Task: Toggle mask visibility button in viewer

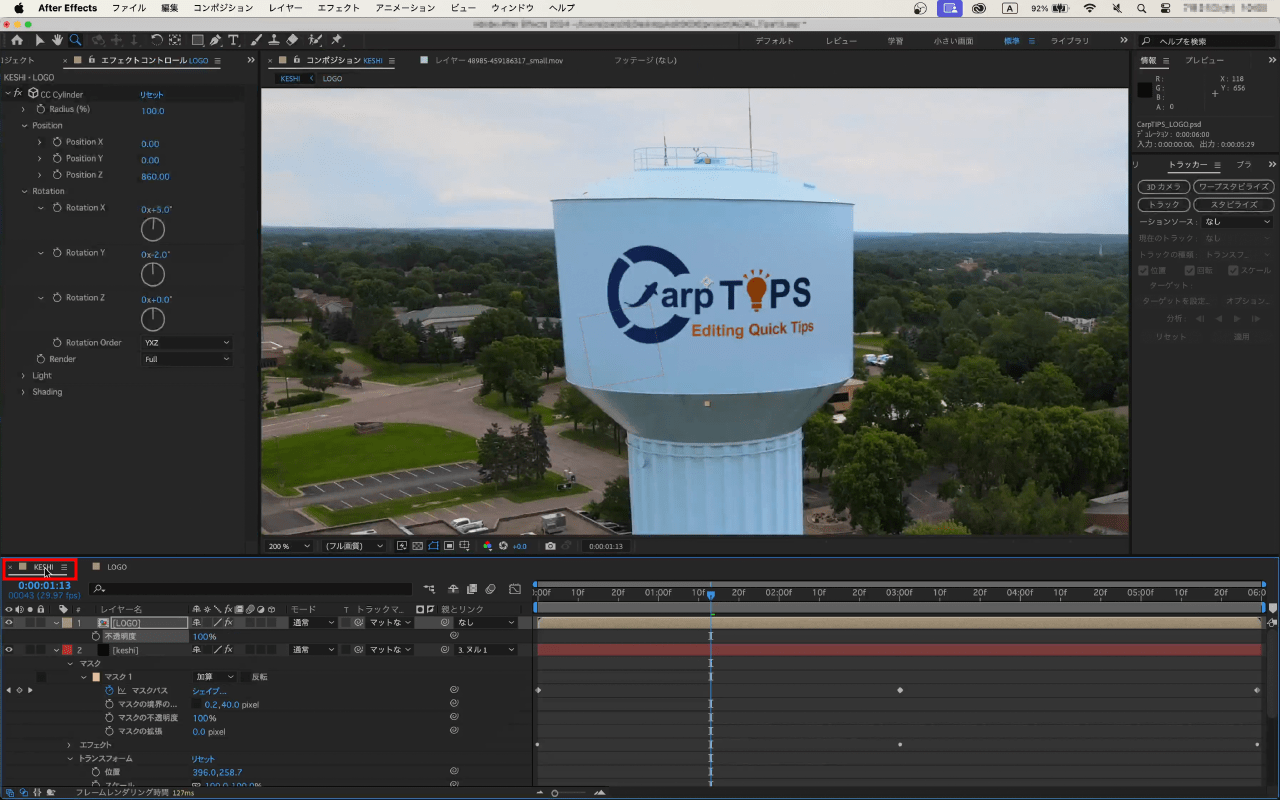Action: click(x=434, y=546)
